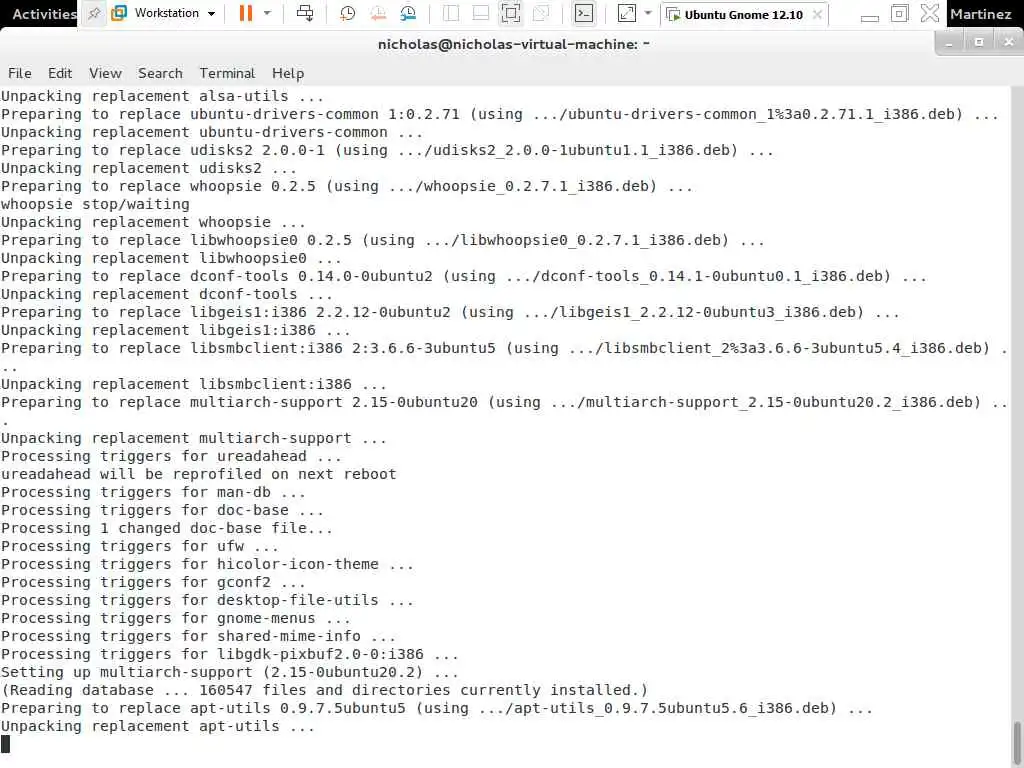Click 'Setting up multiarch-support' line
Viewport: 1024px width, 768px height.
pos(229,672)
